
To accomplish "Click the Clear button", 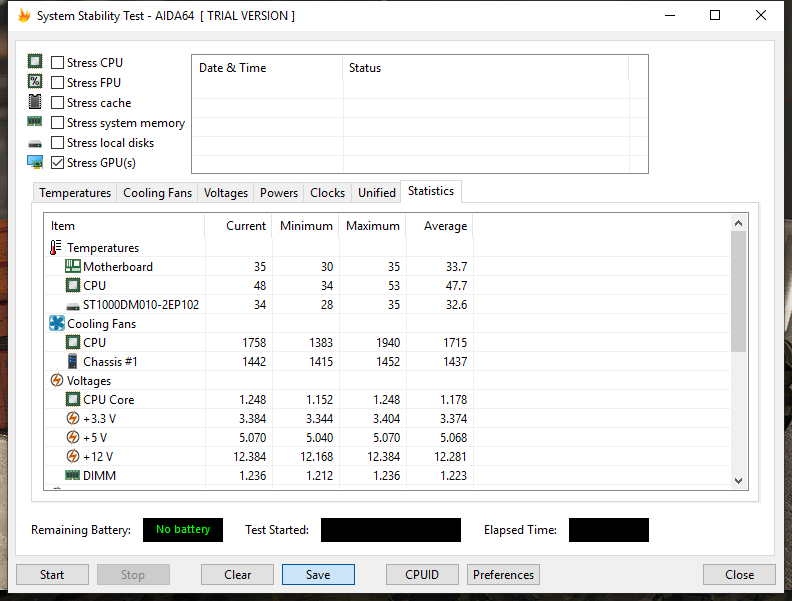I will click(237, 575).
